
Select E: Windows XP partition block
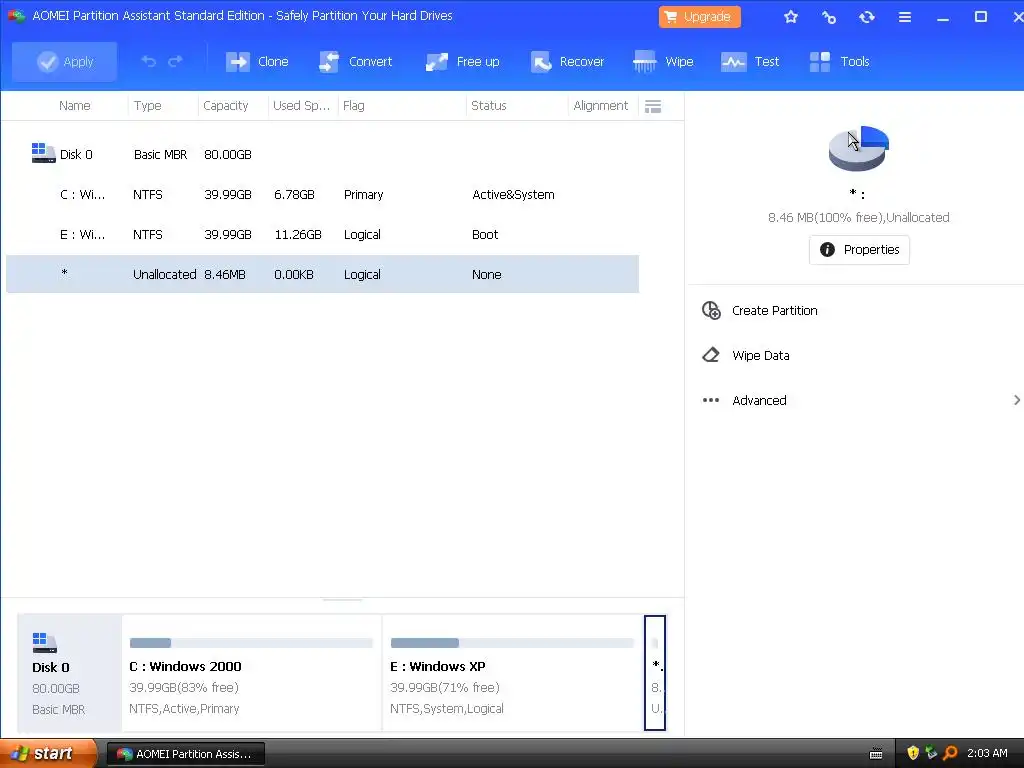coord(513,673)
